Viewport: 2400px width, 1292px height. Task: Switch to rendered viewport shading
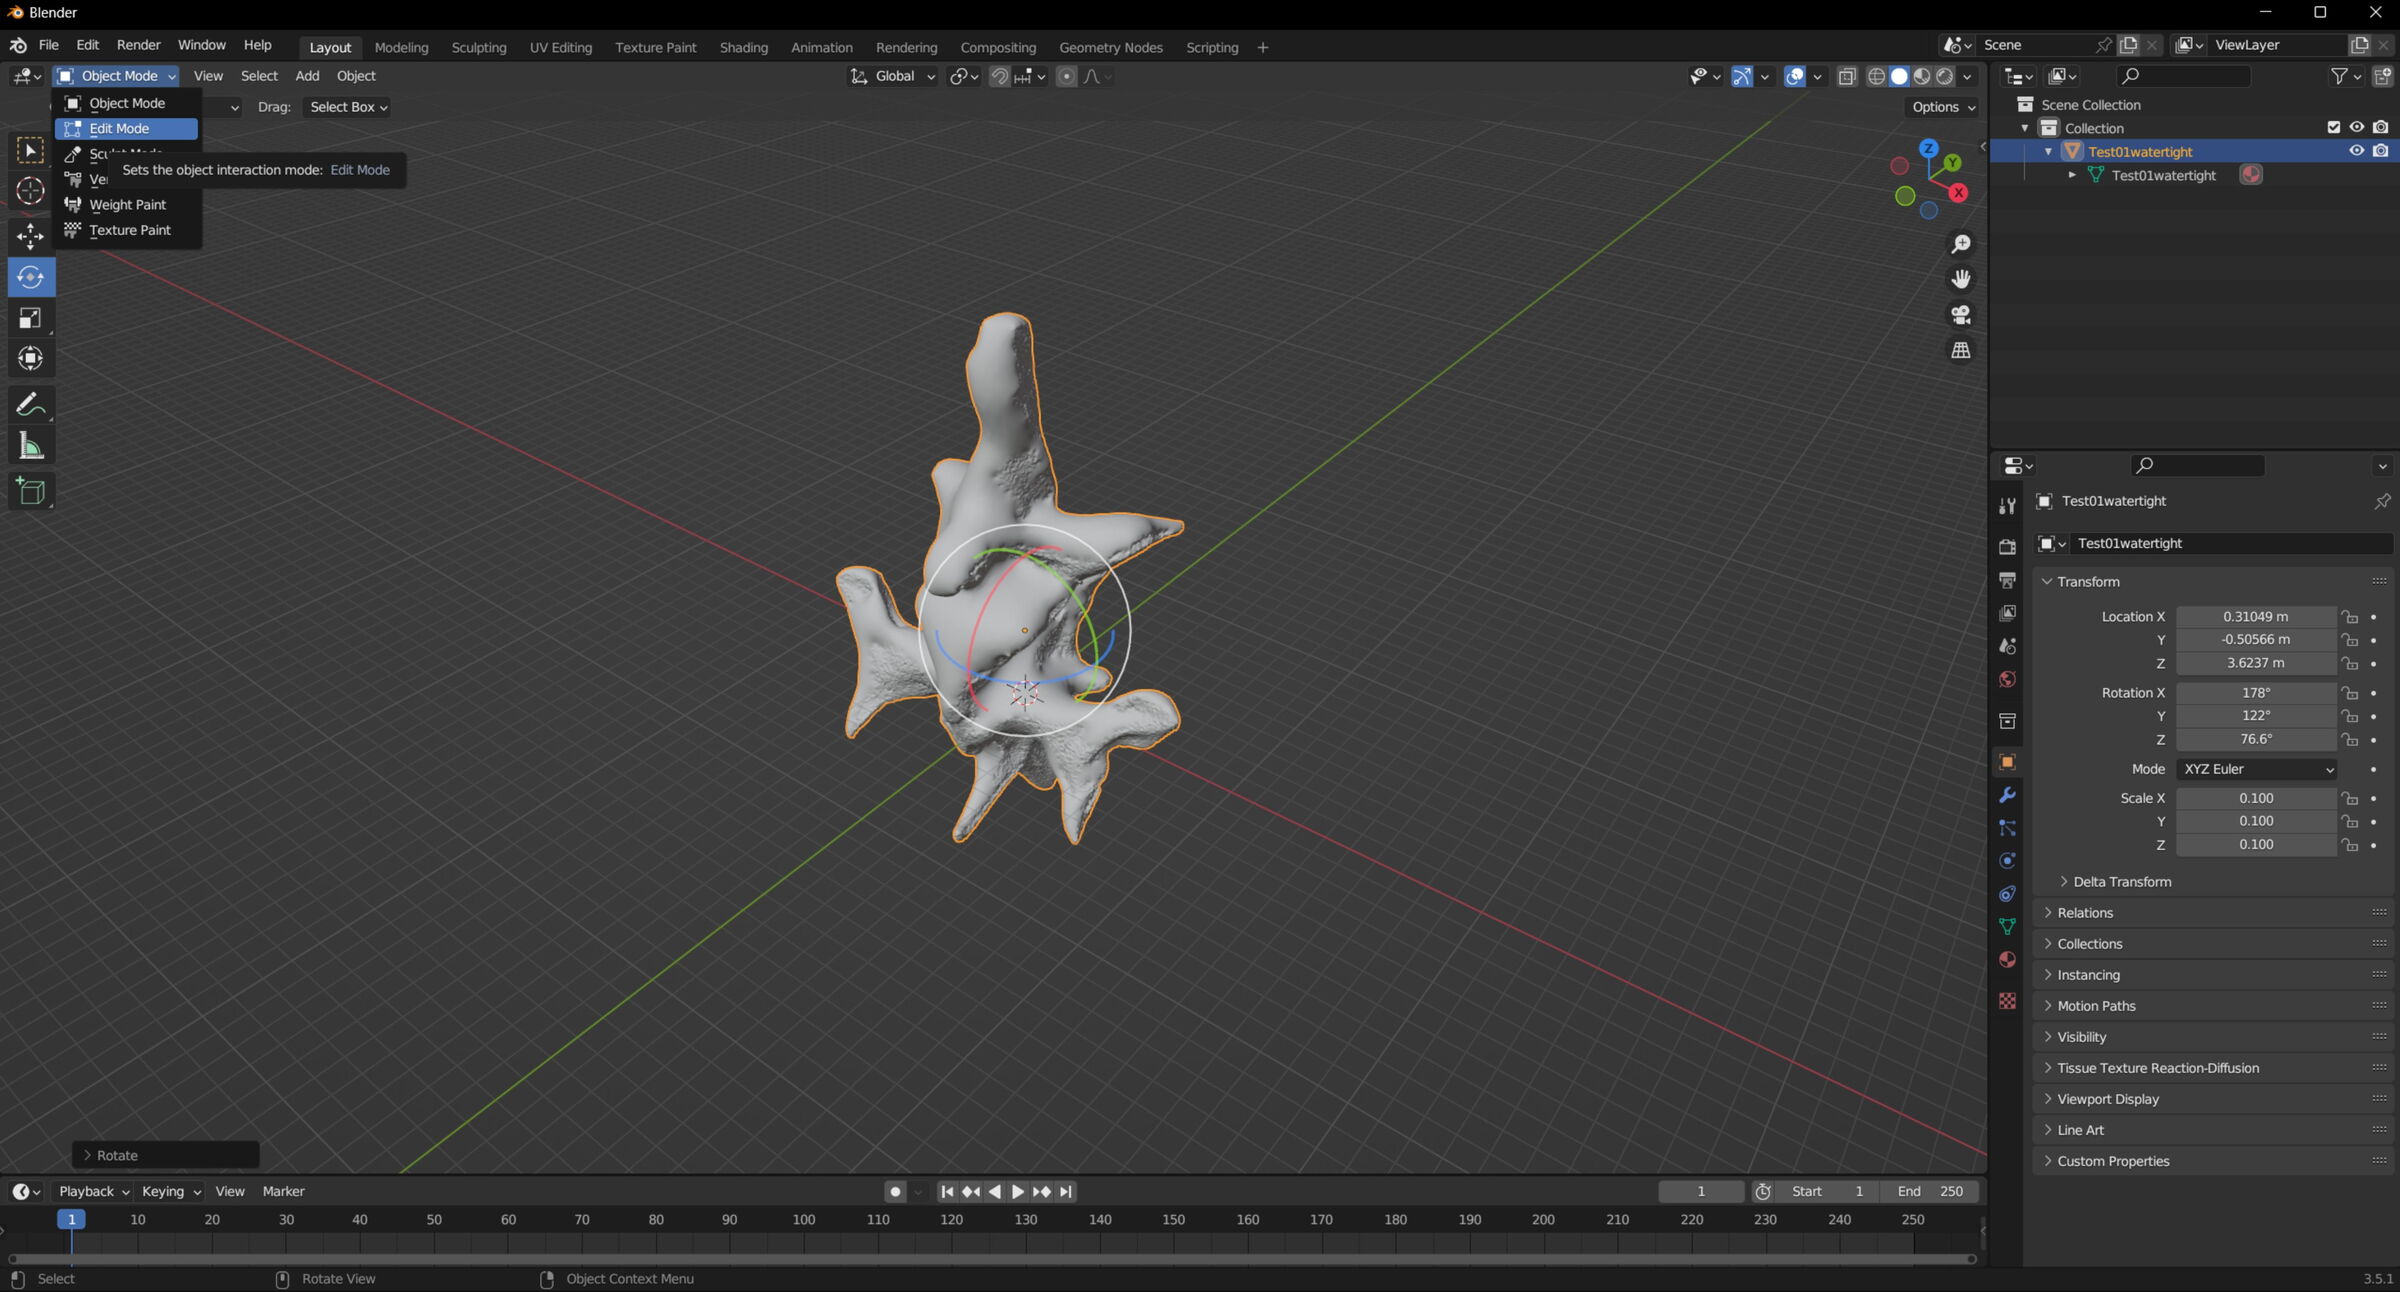click(x=1945, y=76)
